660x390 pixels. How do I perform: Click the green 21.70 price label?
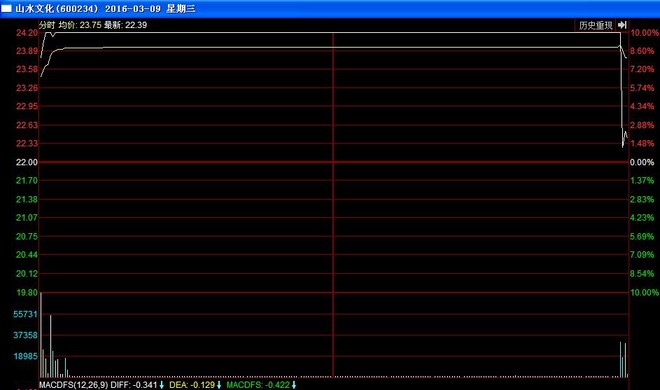click(27, 180)
